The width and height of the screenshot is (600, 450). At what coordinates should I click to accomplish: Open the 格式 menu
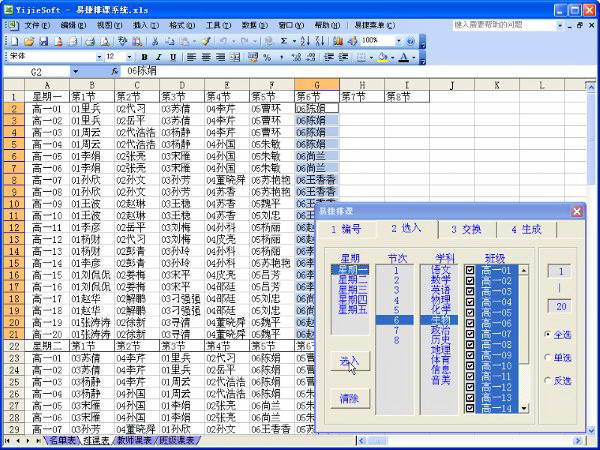coord(181,24)
